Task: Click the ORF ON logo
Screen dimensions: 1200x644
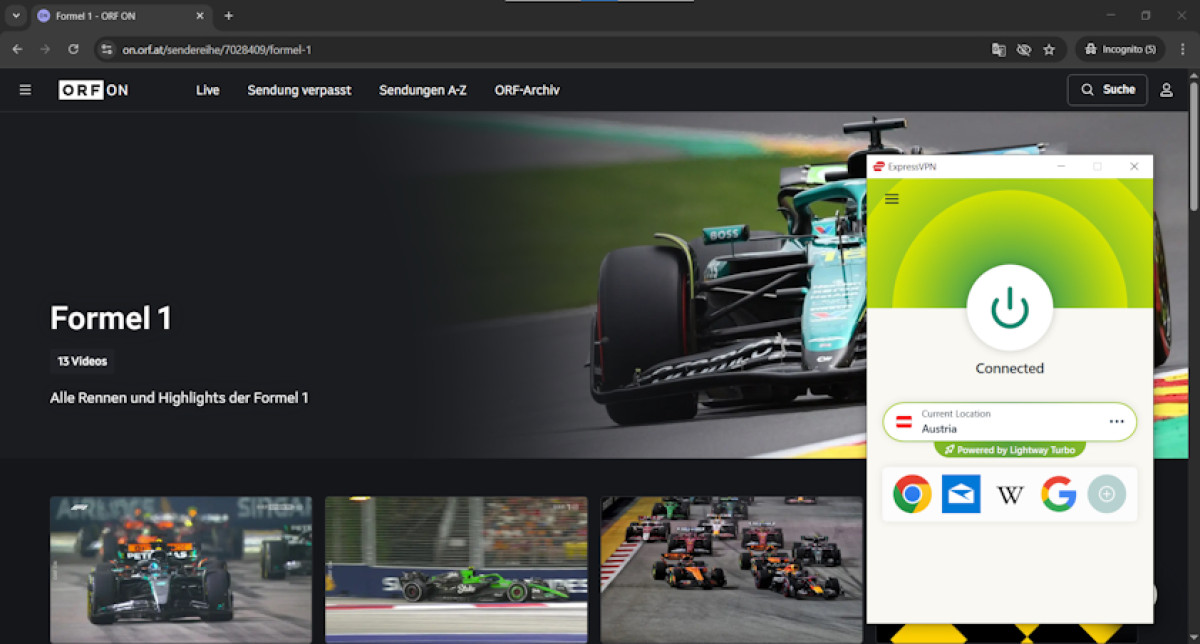Action: [93, 90]
